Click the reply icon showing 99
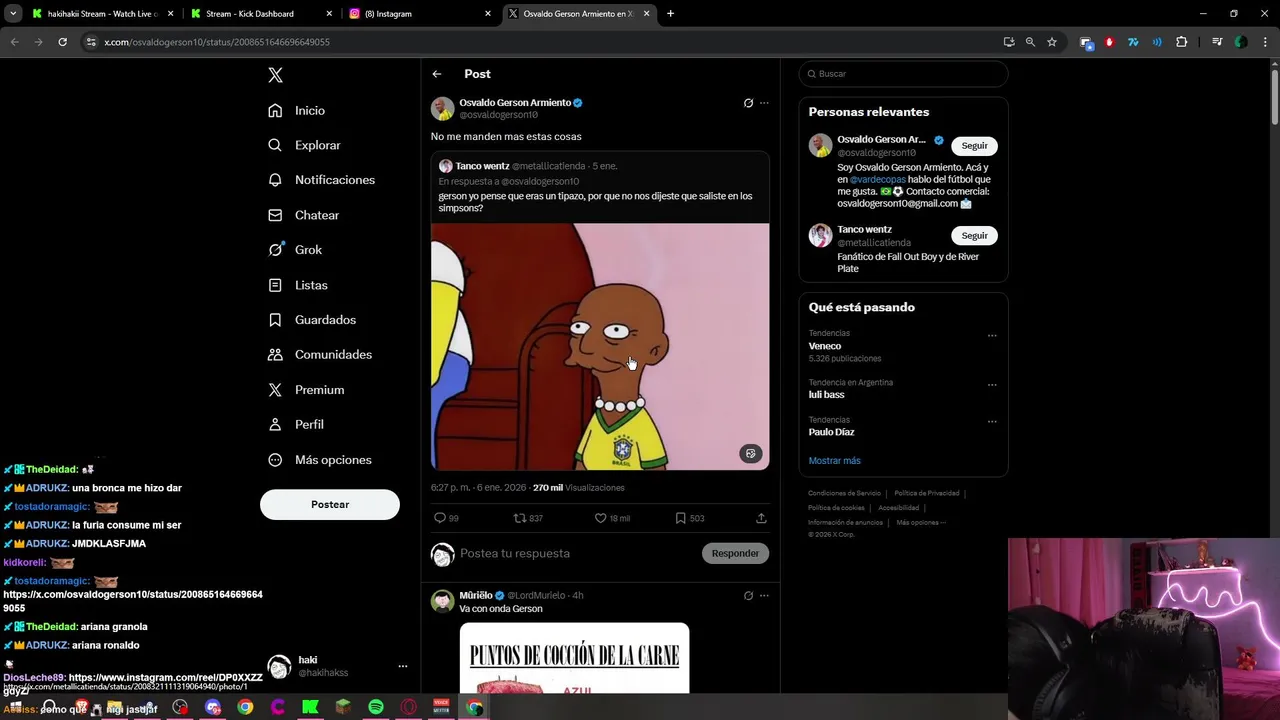1280x720 pixels. click(446, 518)
